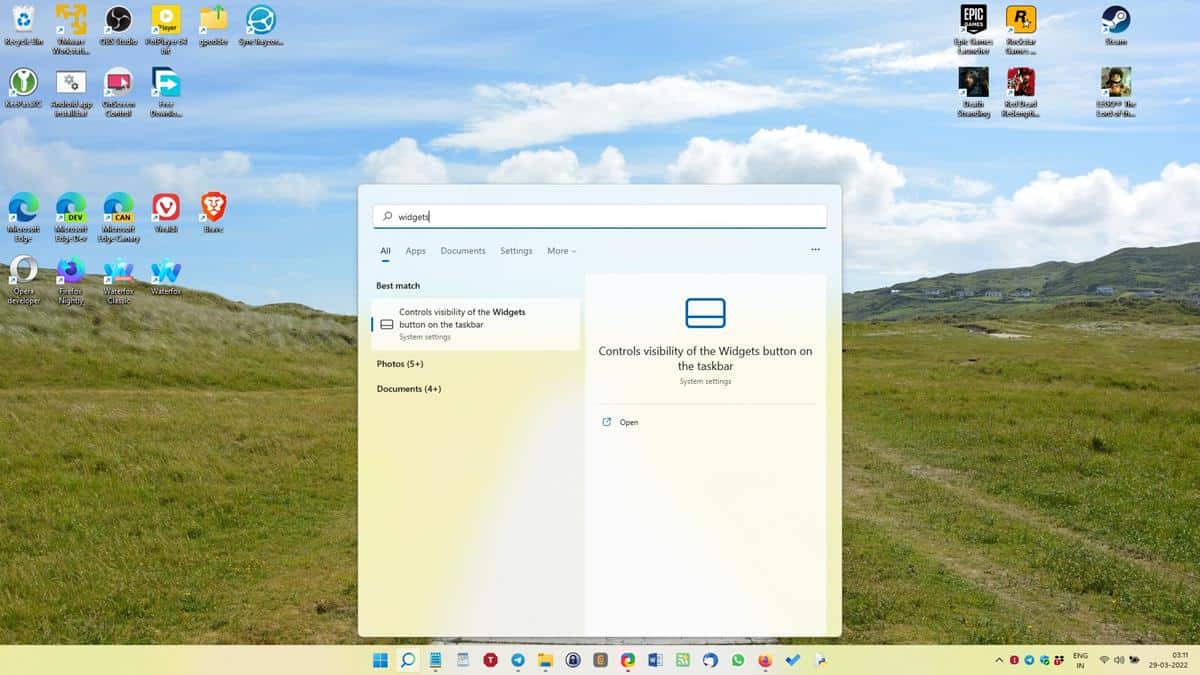The image size is (1200, 675).
Task: Switch to the Apps search tab
Action: click(x=415, y=251)
